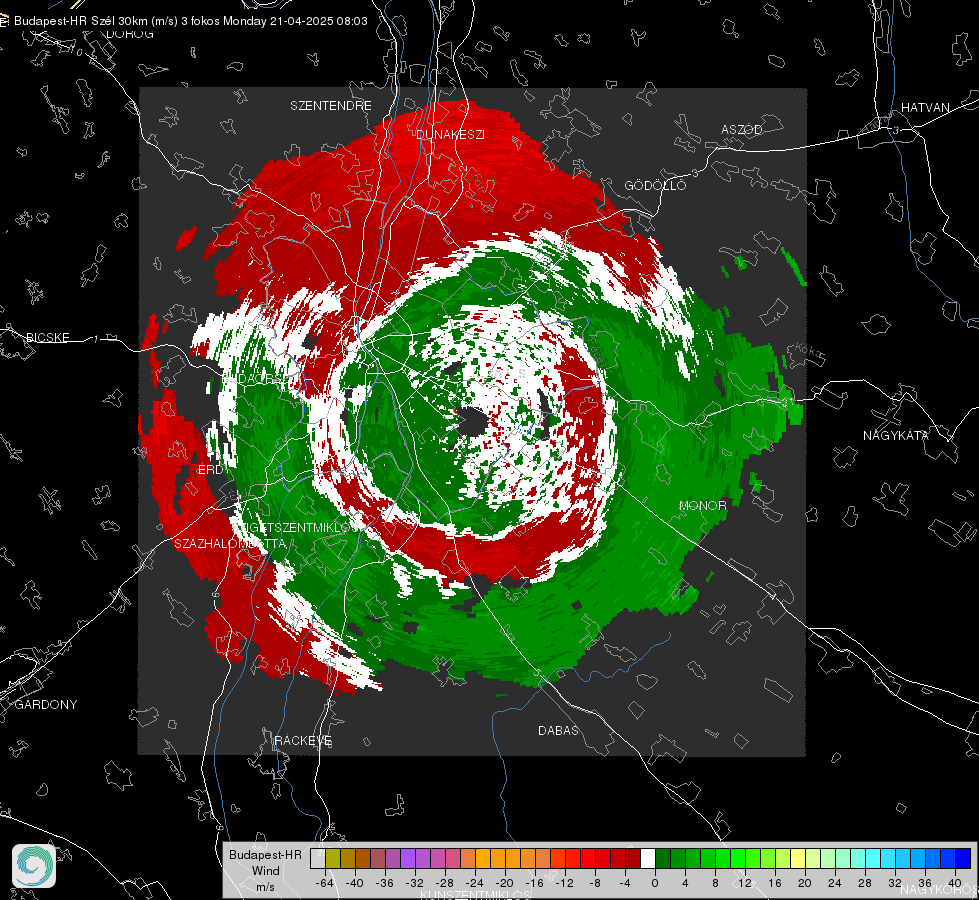Select the olive swatch above -64

coord(333,859)
